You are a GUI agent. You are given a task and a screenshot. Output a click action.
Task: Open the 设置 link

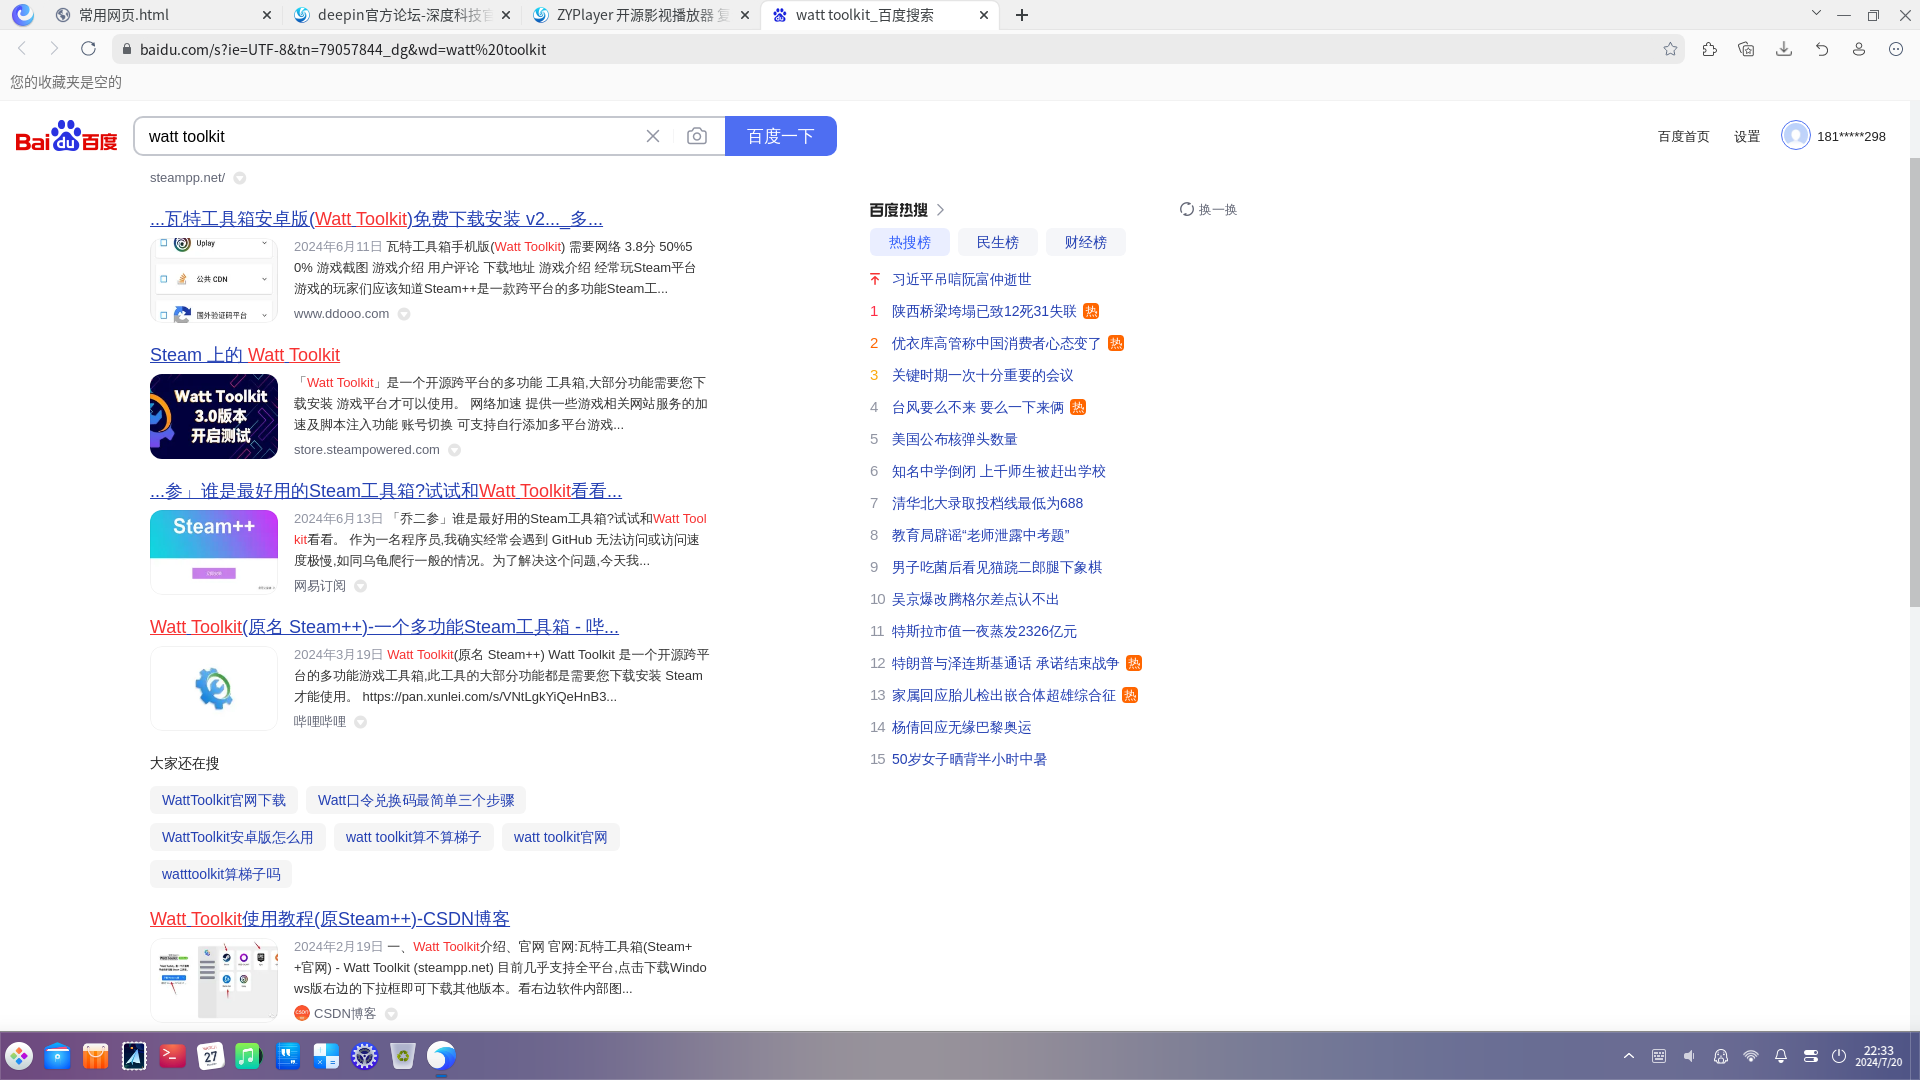[x=1747, y=137]
